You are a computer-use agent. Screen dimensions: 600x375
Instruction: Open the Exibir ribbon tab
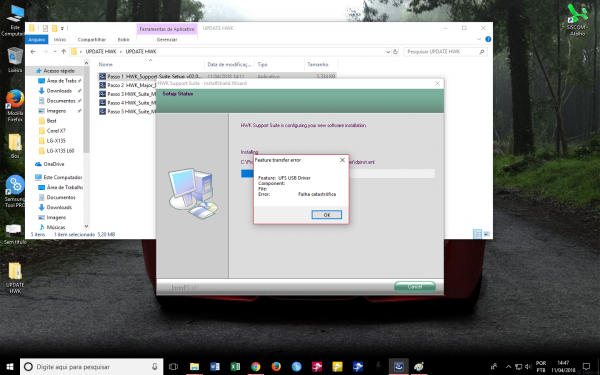[123, 39]
